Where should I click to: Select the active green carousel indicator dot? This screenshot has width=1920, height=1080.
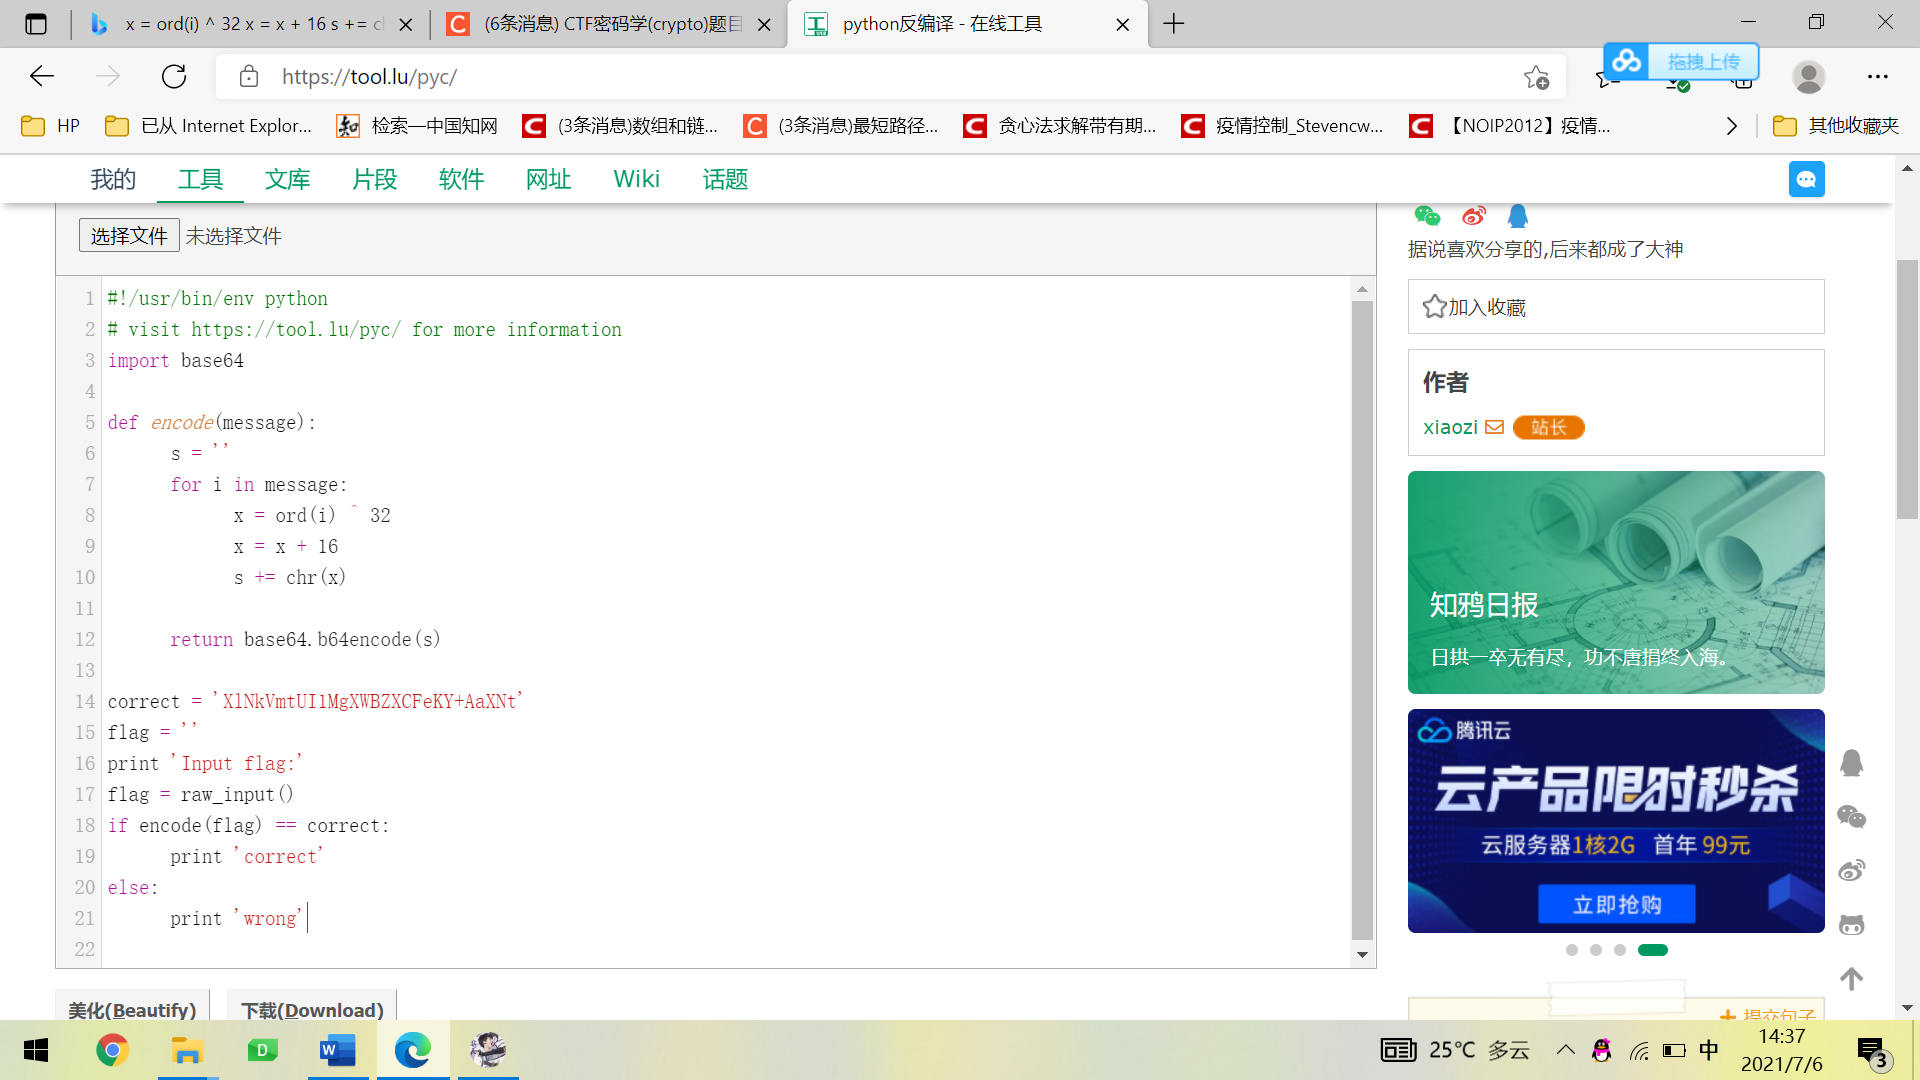tap(1652, 950)
